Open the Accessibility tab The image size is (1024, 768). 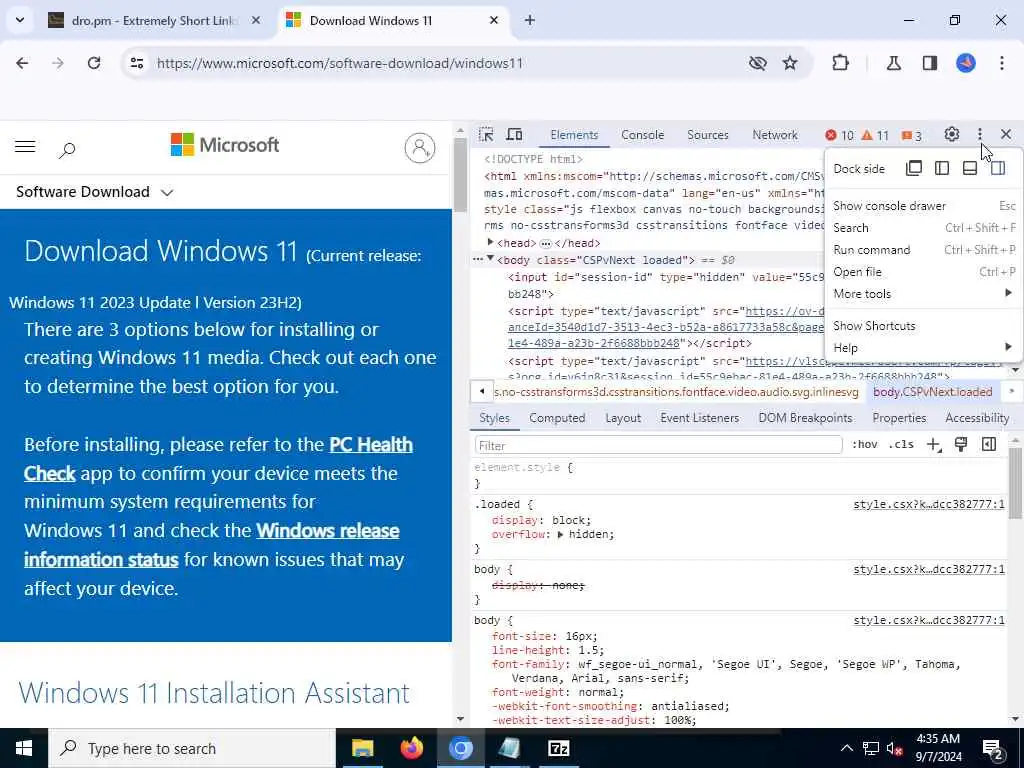pyautogui.click(x=977, y=418)
